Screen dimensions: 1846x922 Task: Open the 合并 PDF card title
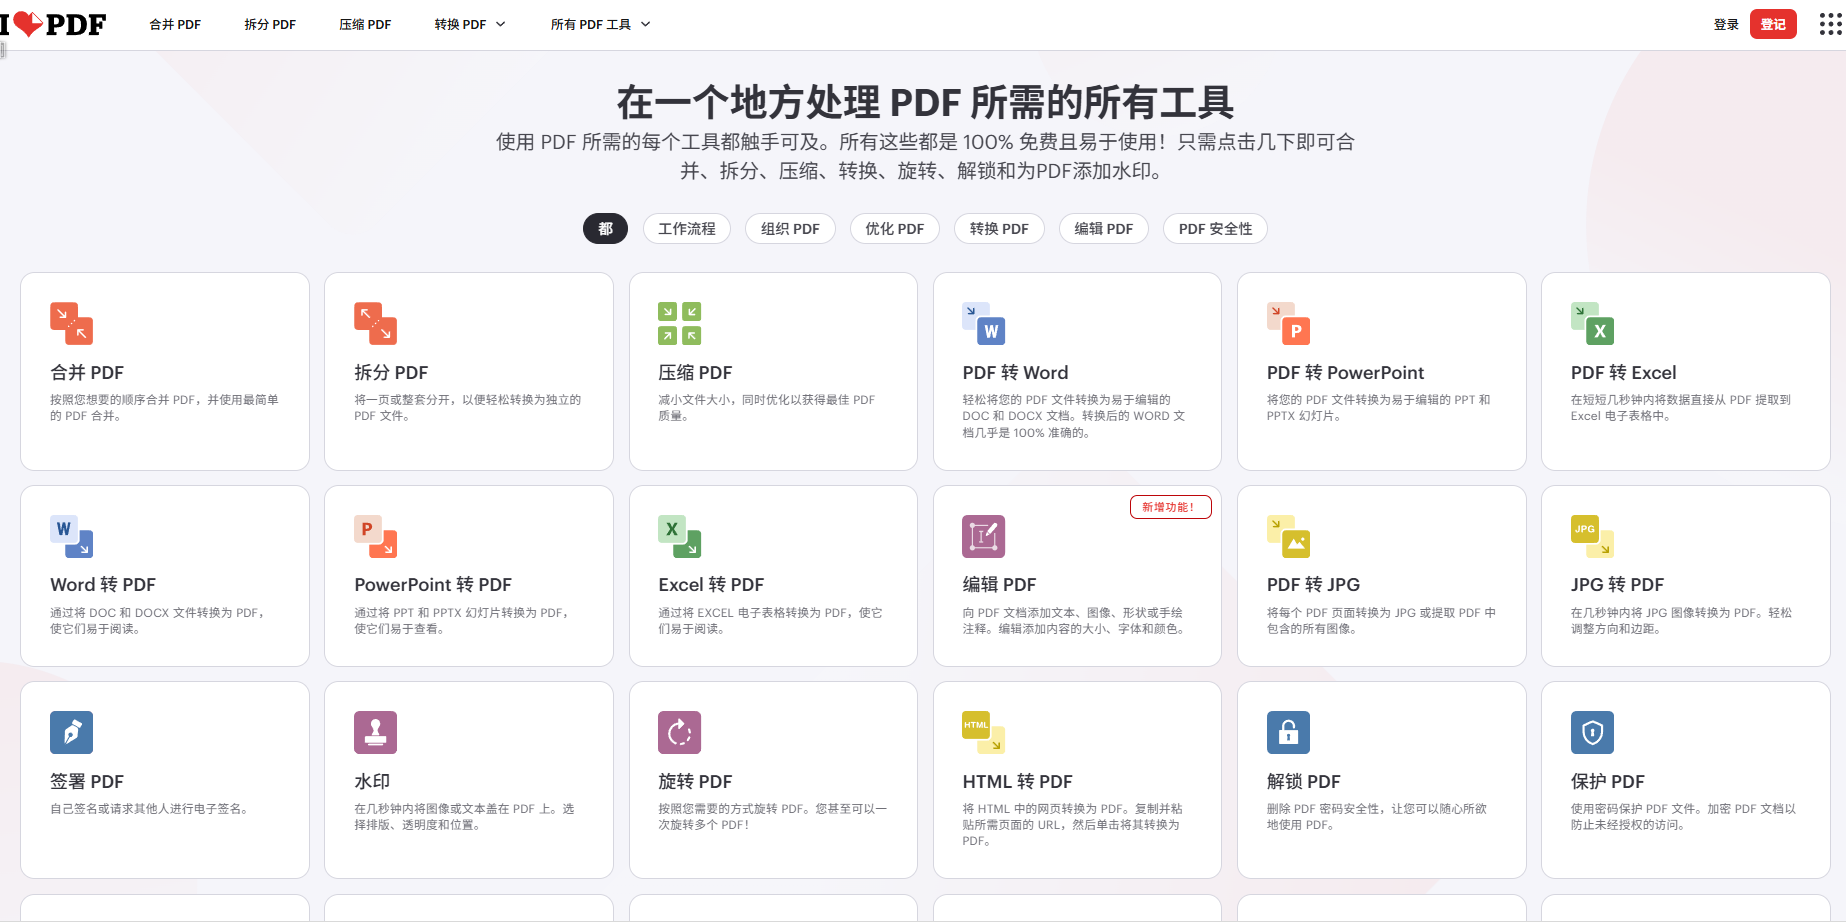pyautogui.click(x=87, y=373)
